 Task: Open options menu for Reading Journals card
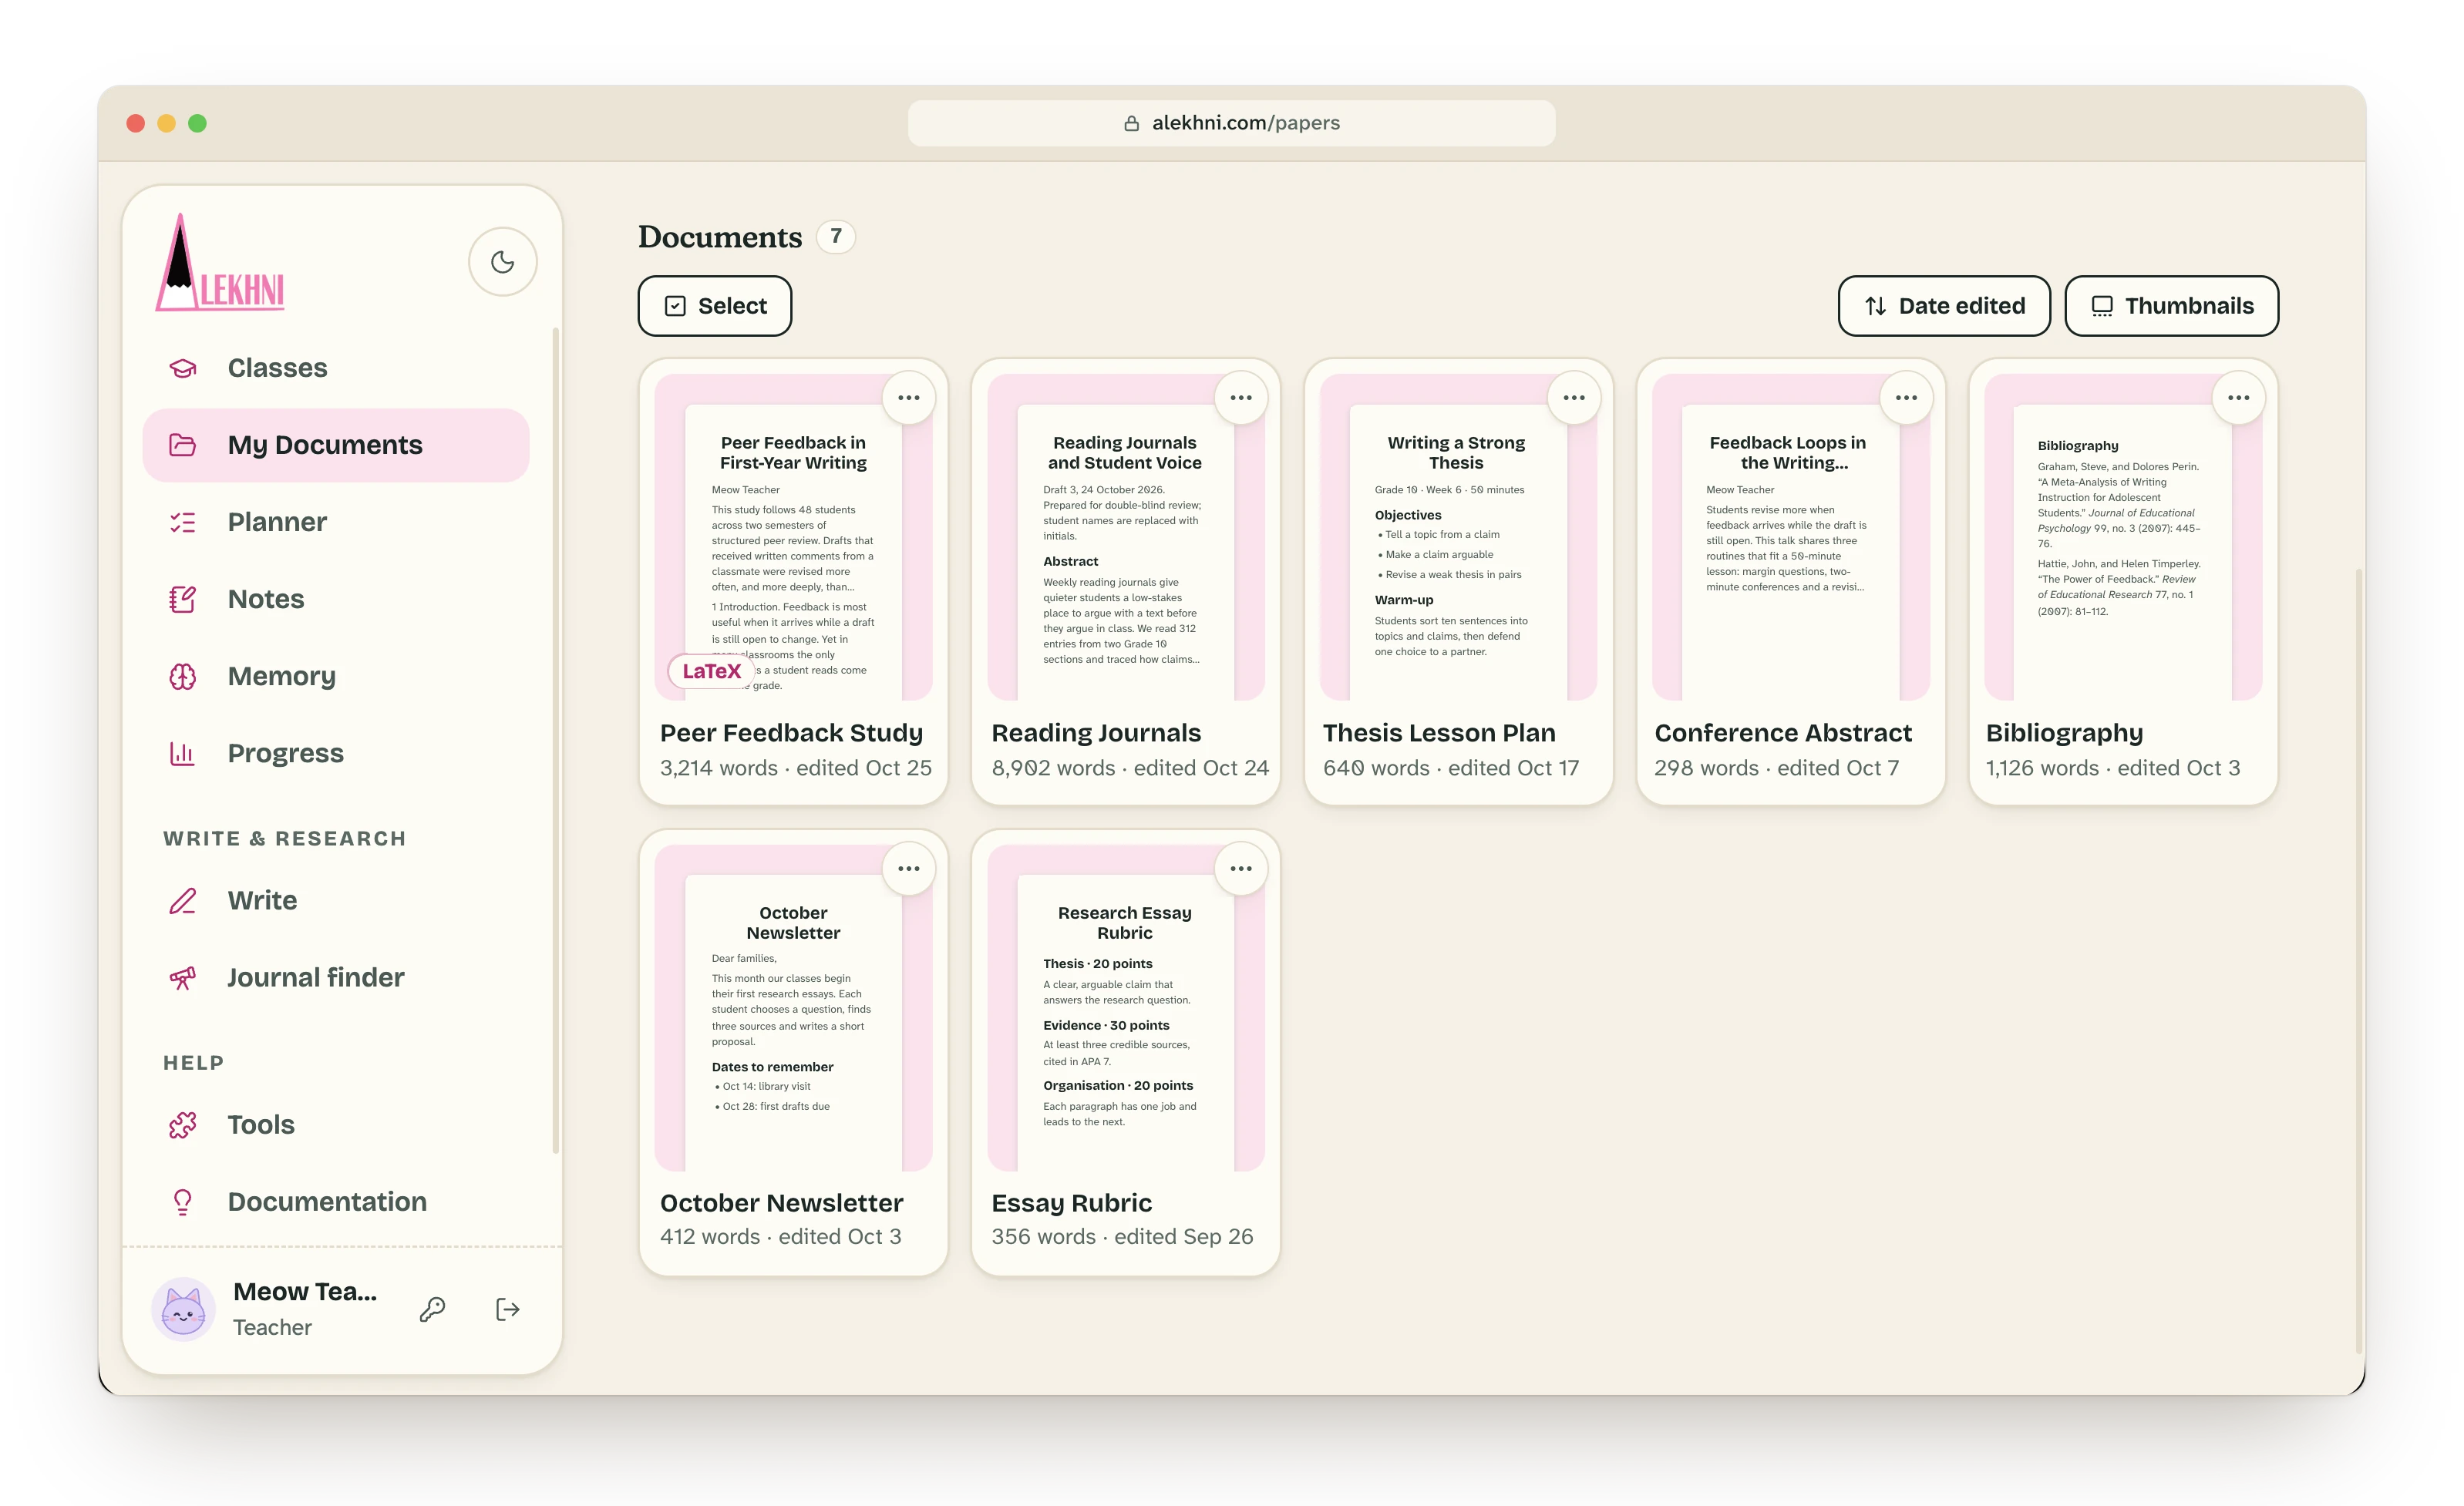coord(1241,398)
